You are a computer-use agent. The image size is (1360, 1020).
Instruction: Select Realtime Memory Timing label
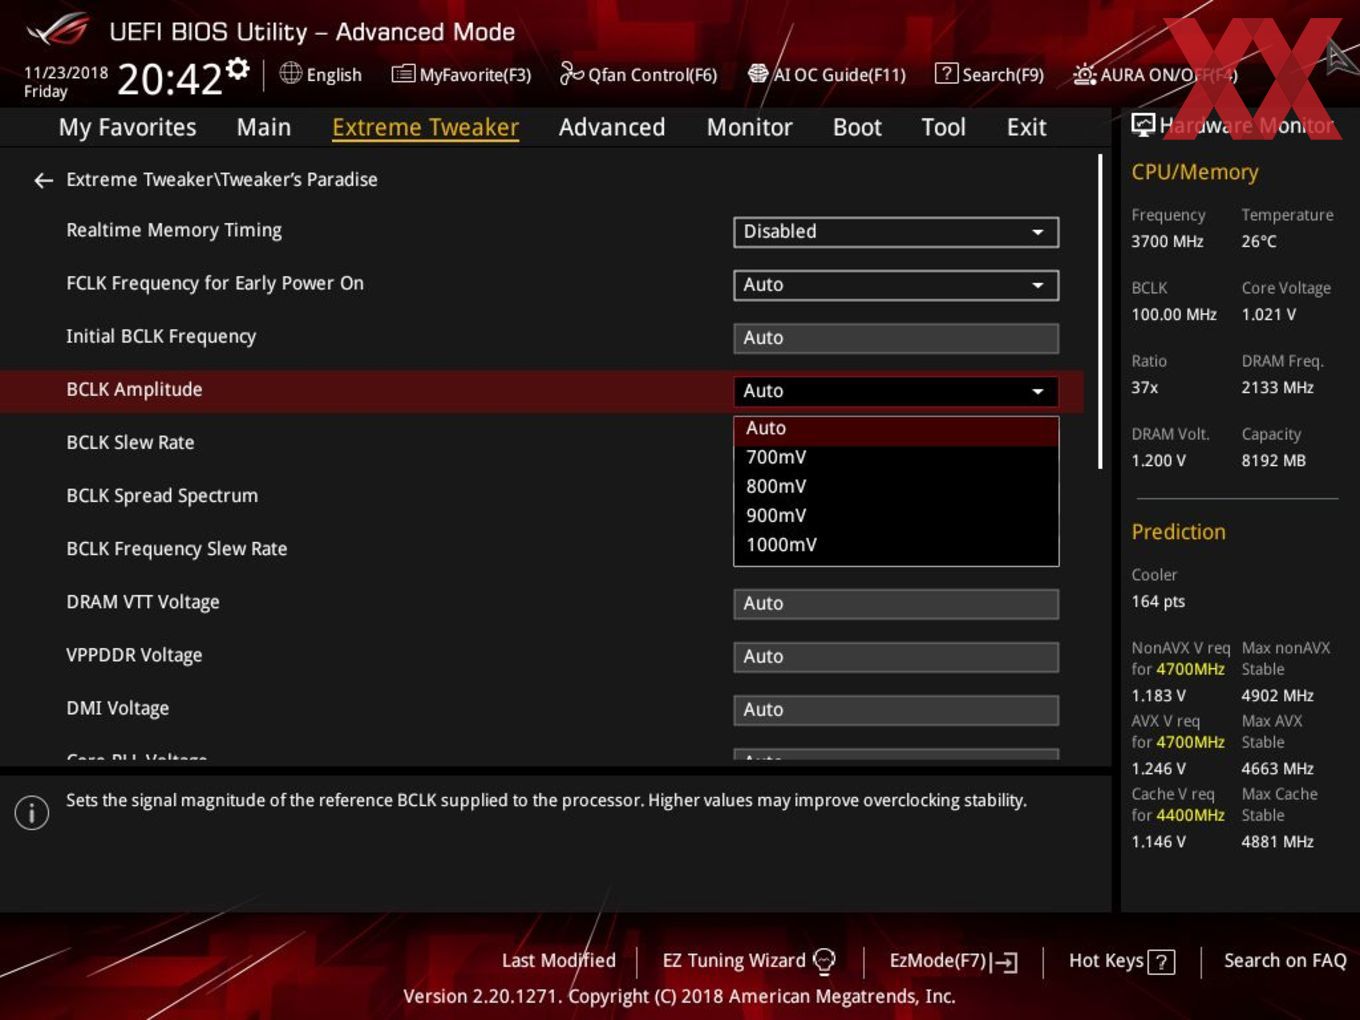pyautogui.click(x=174, y=231)
